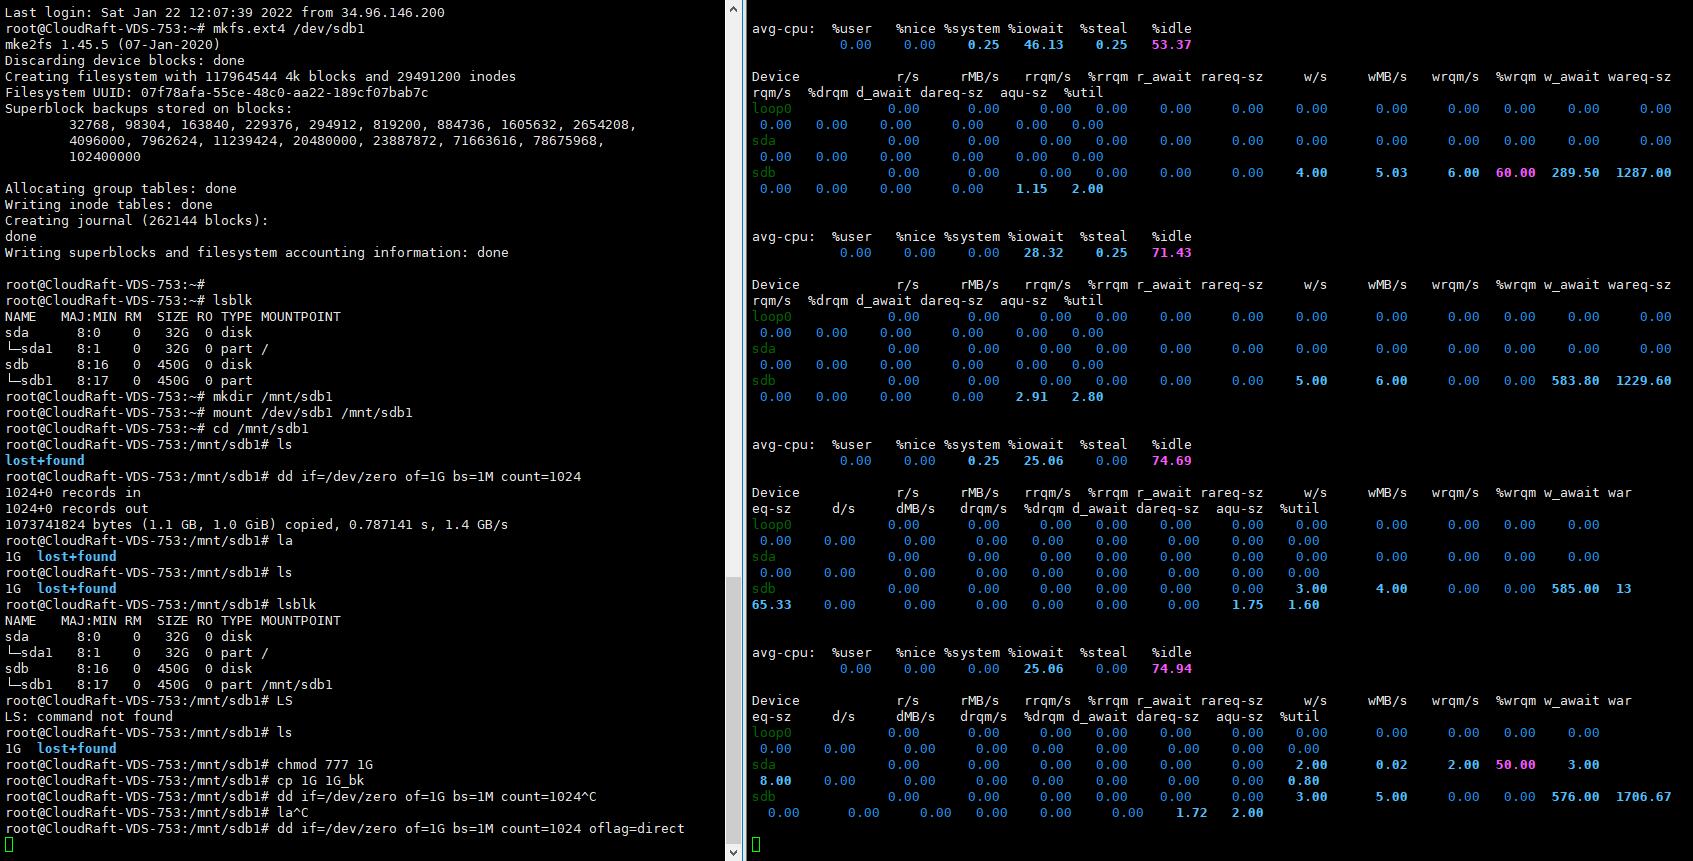Viewport: 1693px width, 861px height.
Task: Click the dd command ending 'count=1024^C'
Action: (437, 797)
